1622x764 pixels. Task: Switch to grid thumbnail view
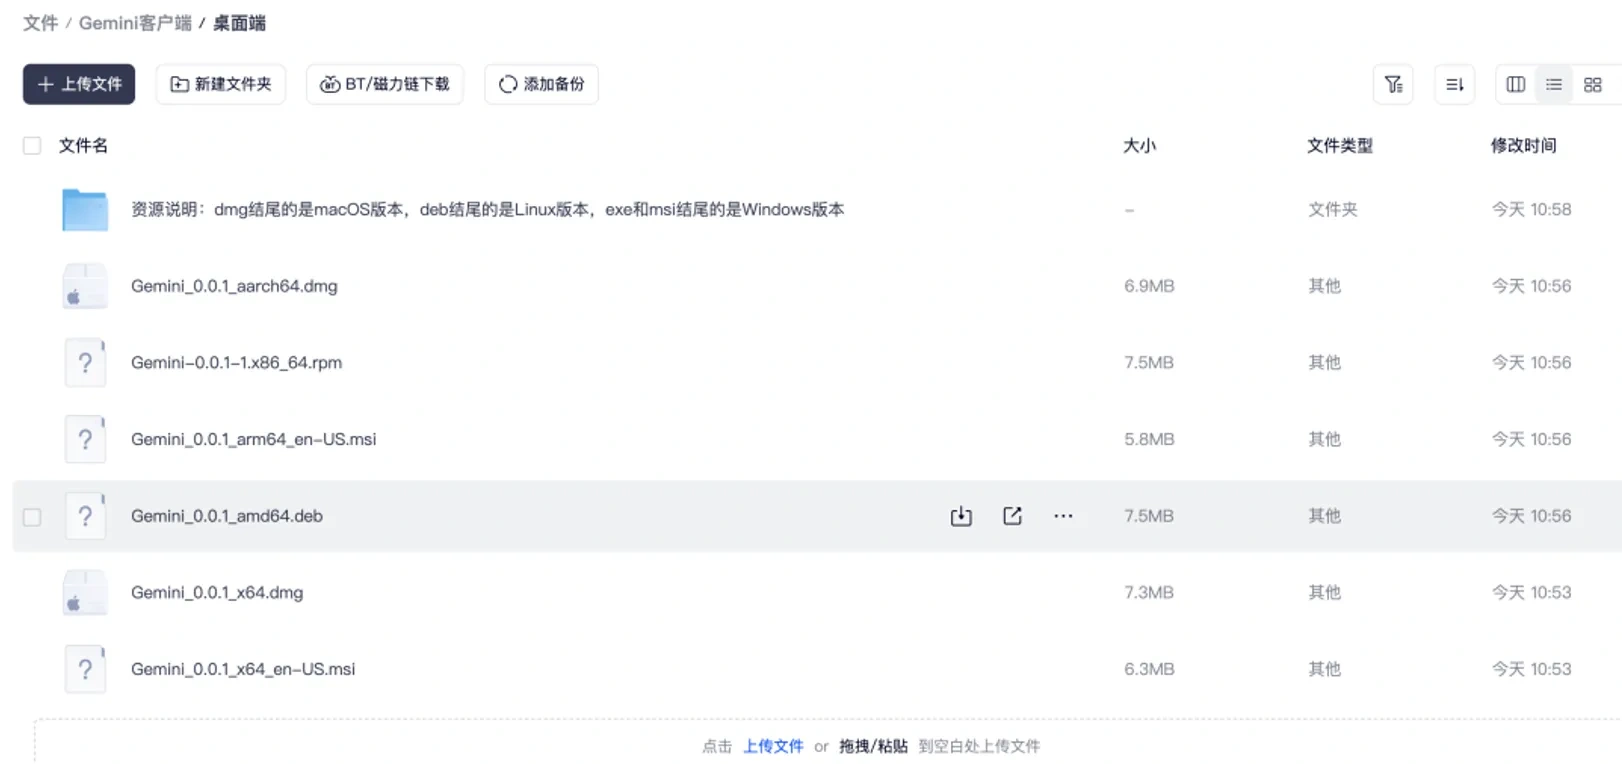pos(1592,85)
